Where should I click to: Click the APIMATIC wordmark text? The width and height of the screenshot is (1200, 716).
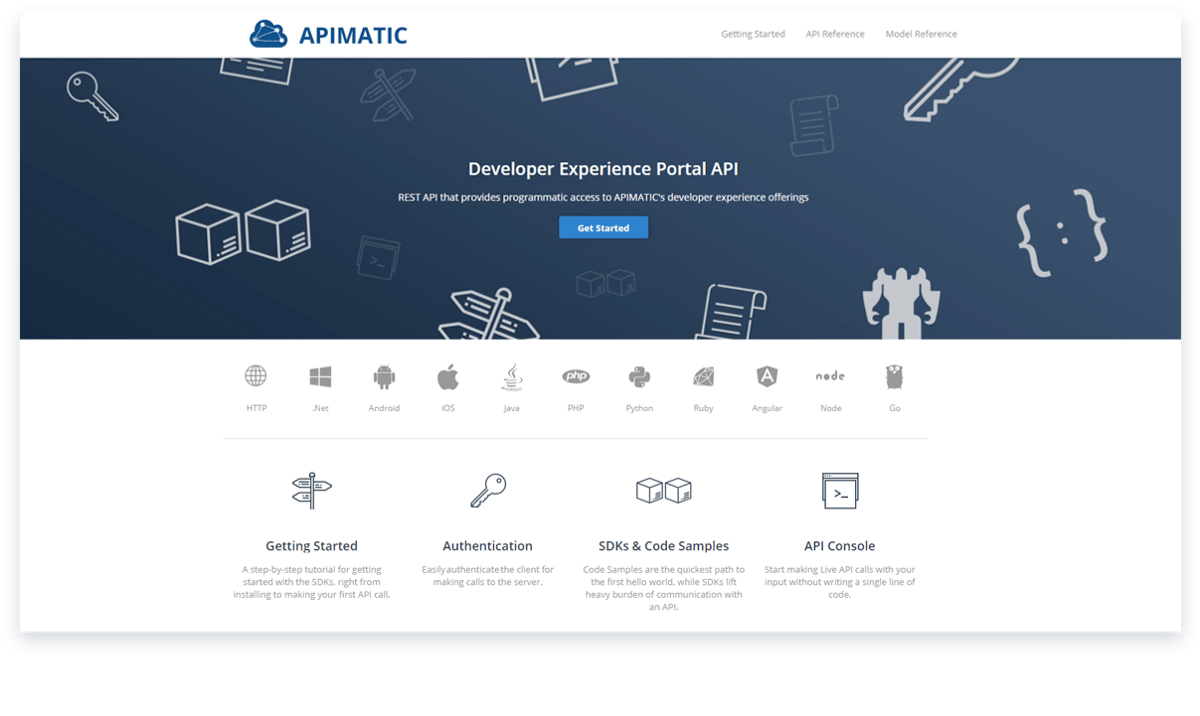[x=353, y=36]
